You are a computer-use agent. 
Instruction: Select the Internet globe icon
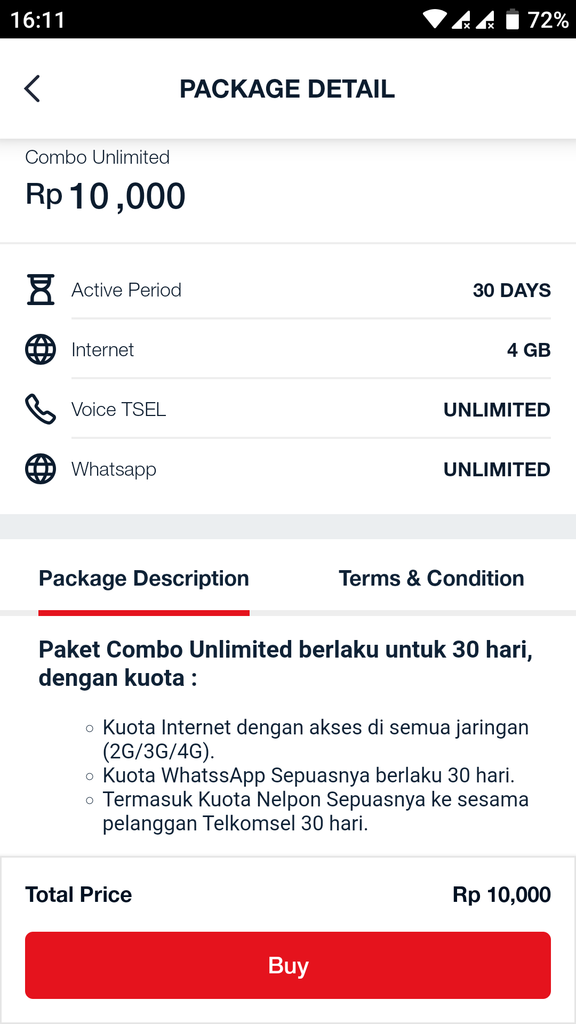pos(39,350)
